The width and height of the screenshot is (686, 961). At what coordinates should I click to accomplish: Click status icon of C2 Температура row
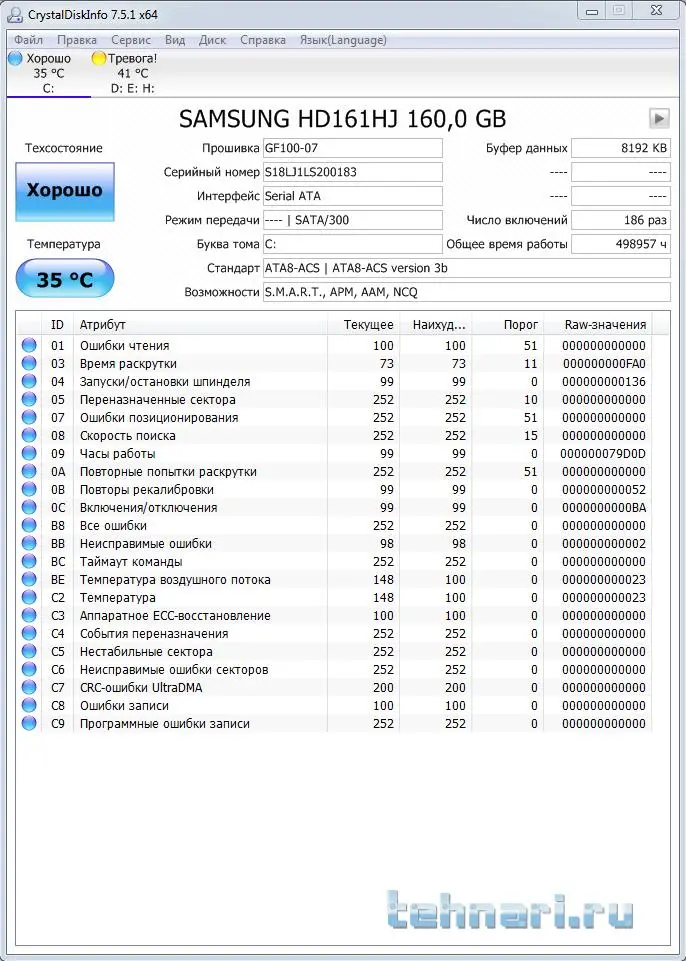(29, 598)
